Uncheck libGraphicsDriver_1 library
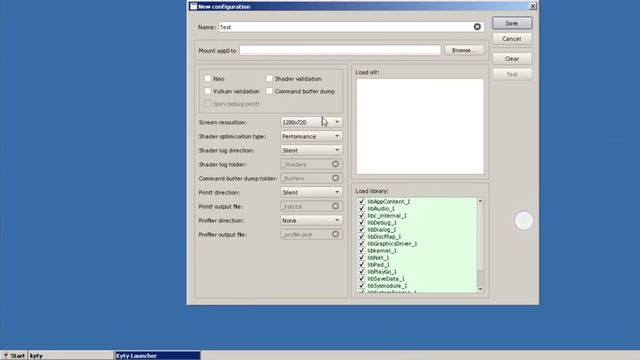Screen dimensions: 640x360 361,244
